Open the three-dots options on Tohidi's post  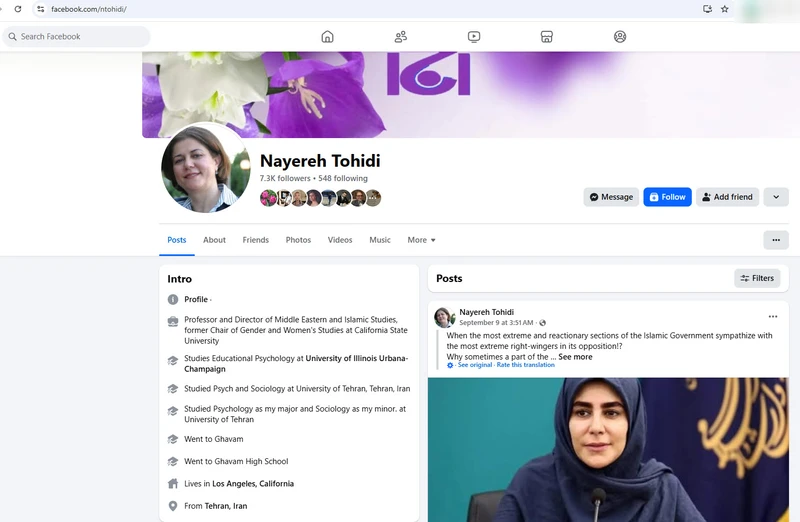point(773,317)
